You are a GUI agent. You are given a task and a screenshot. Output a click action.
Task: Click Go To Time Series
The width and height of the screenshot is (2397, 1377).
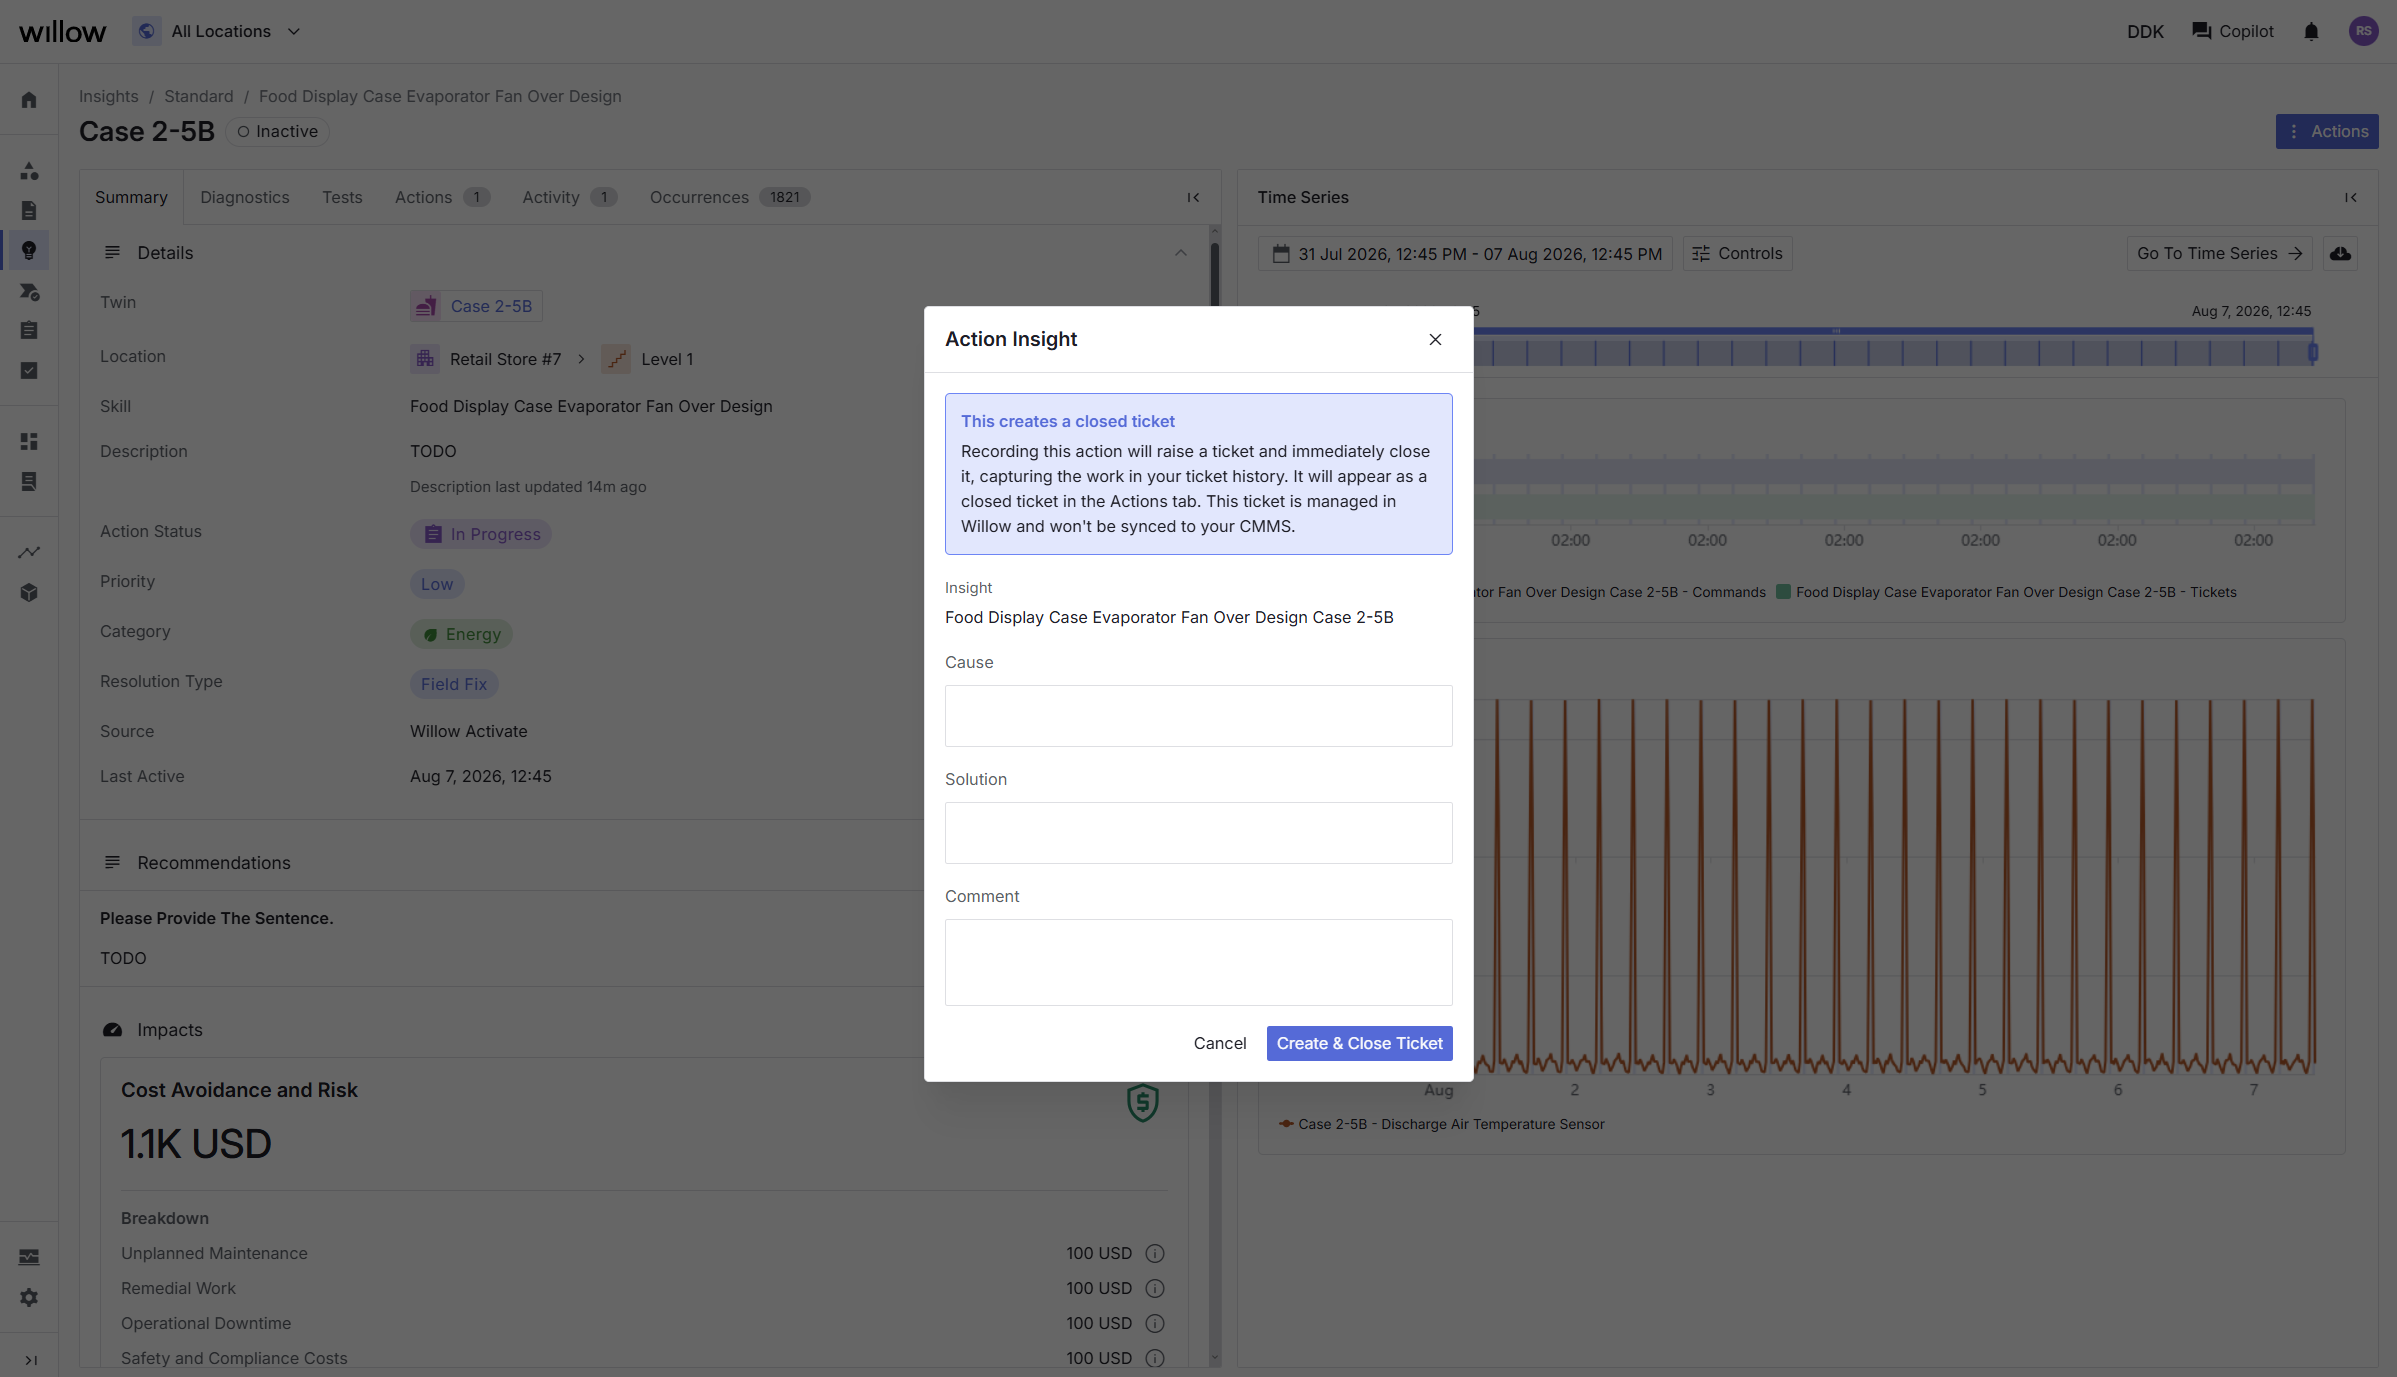tap(2219, 254)
